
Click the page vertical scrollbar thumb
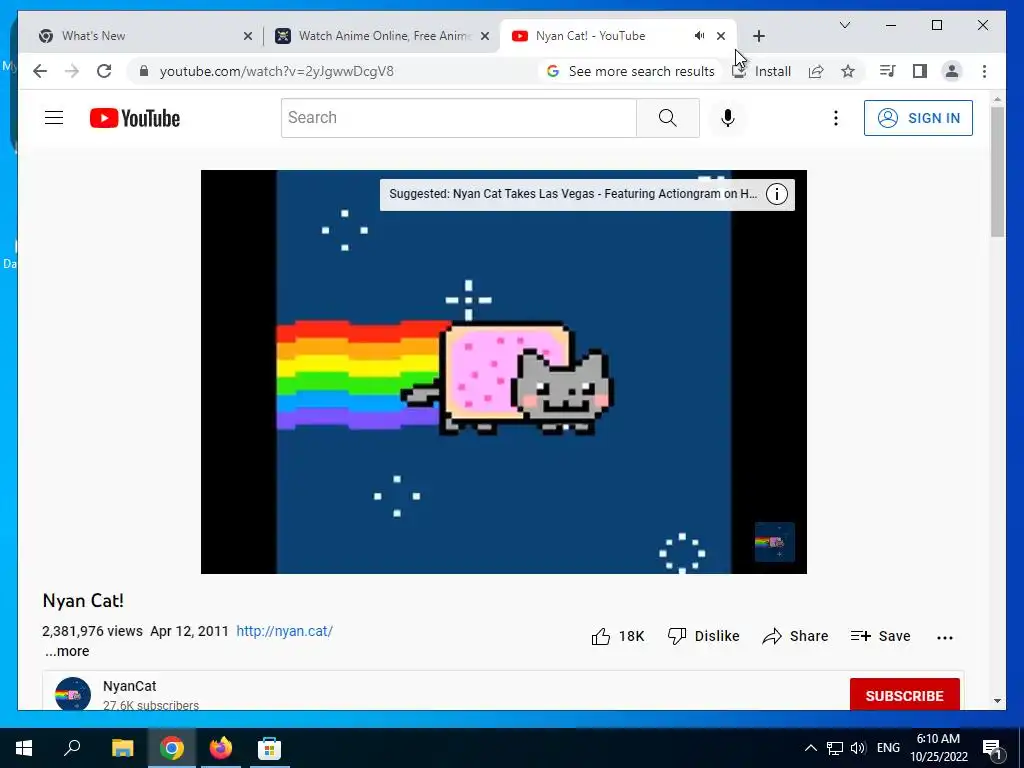coord(997,171)
